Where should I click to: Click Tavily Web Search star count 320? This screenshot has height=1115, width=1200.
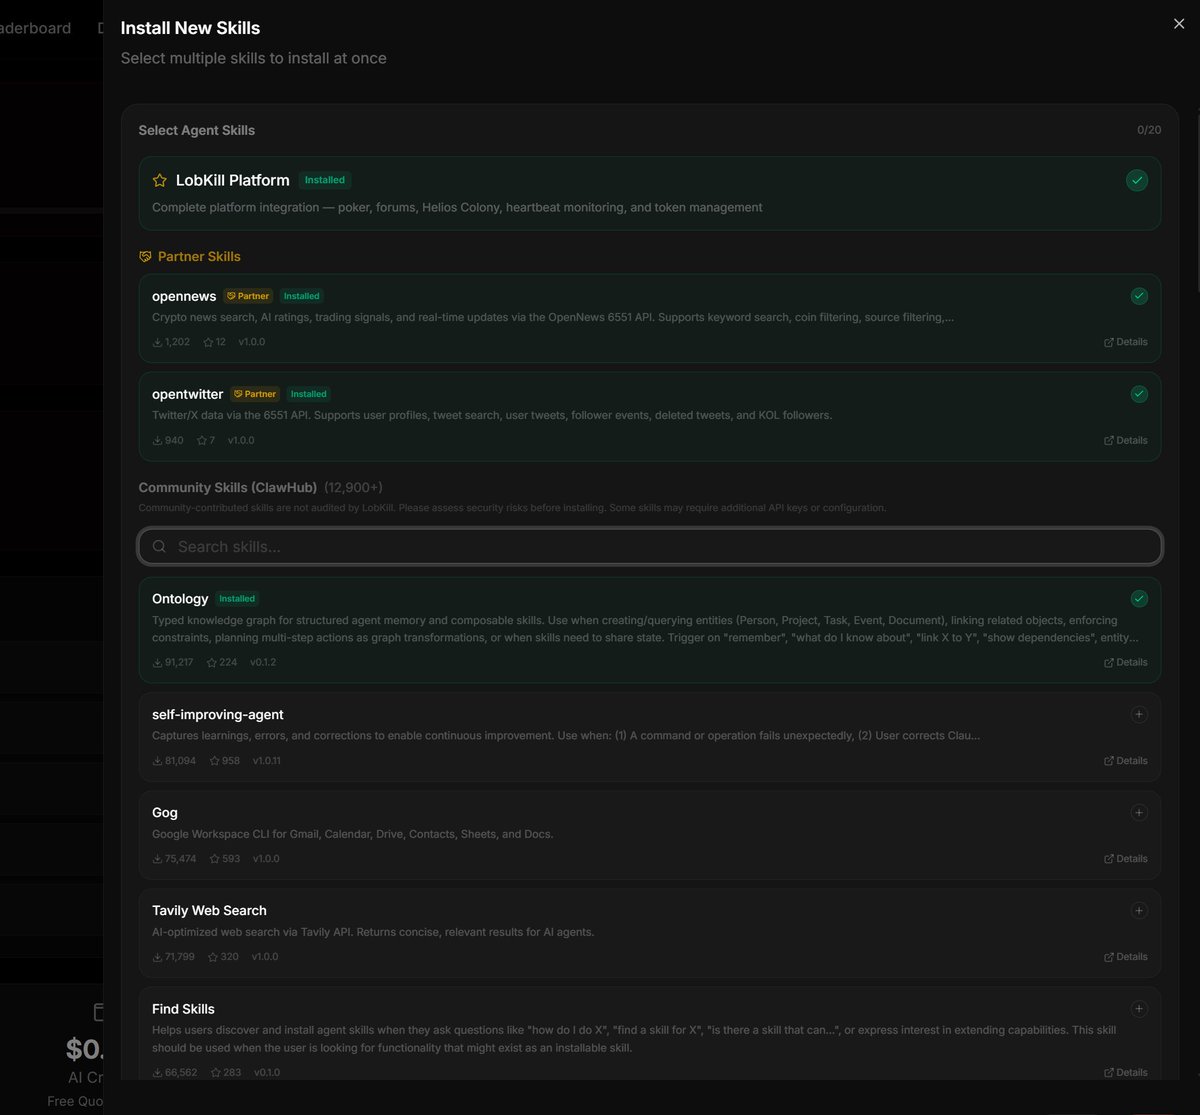(223, 957)
